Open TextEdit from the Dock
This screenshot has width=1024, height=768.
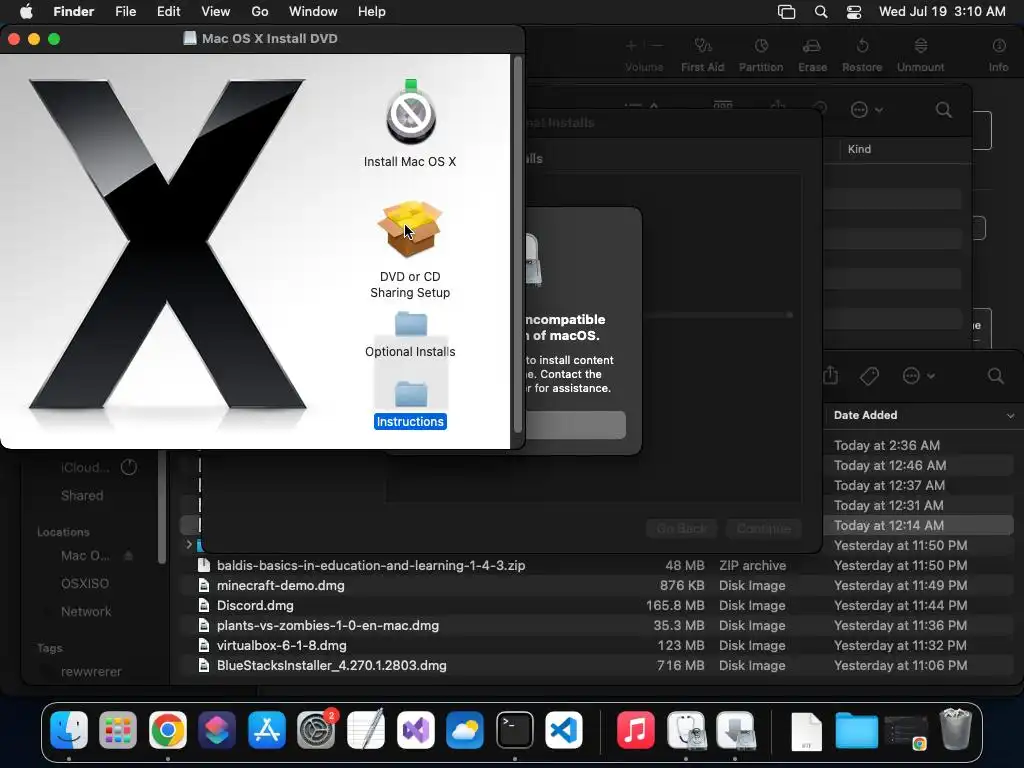coord(366,730)
